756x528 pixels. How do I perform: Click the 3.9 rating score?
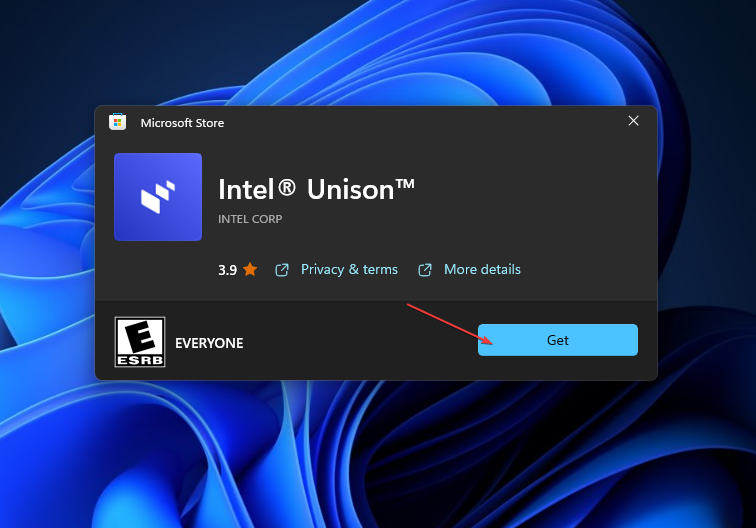pos(227,270)
